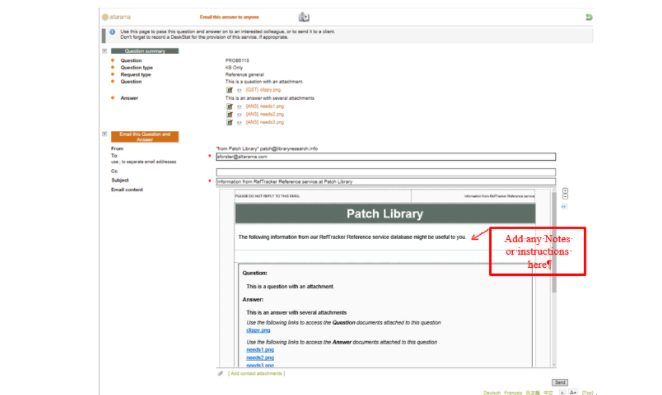The width and height of the screenshot is (662, 395).
Task: Click preview eye icon for needs2.png
Action: point(239,114)
